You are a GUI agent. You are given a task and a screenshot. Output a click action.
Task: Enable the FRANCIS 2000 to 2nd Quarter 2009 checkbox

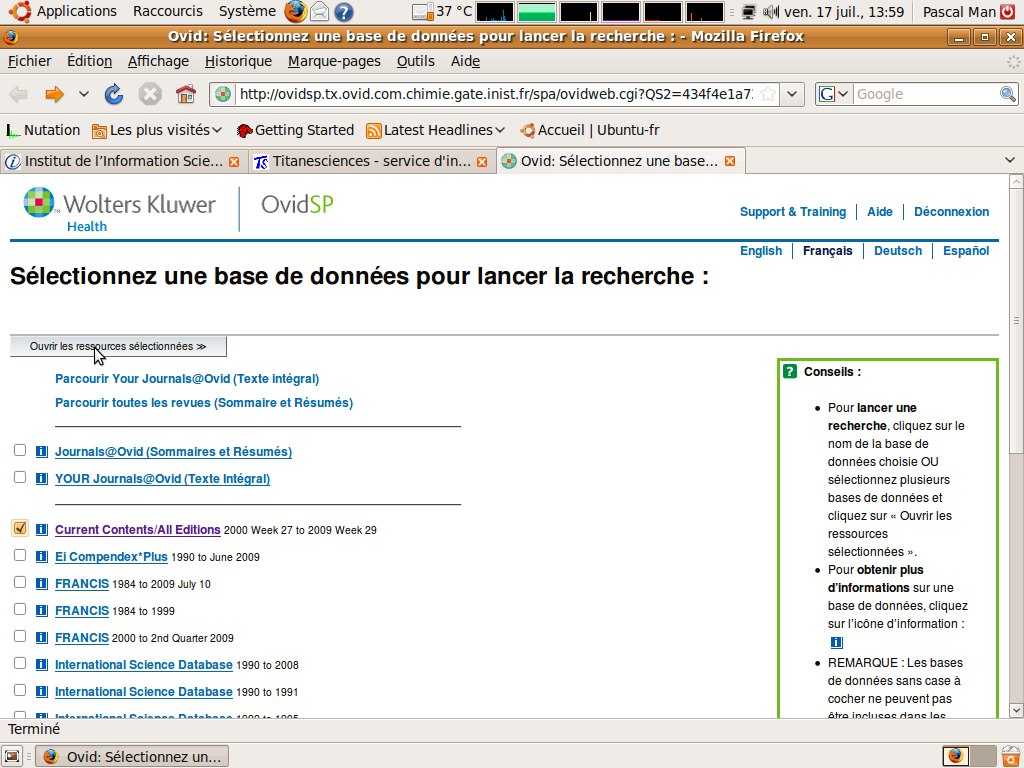[x=20, y=636]
